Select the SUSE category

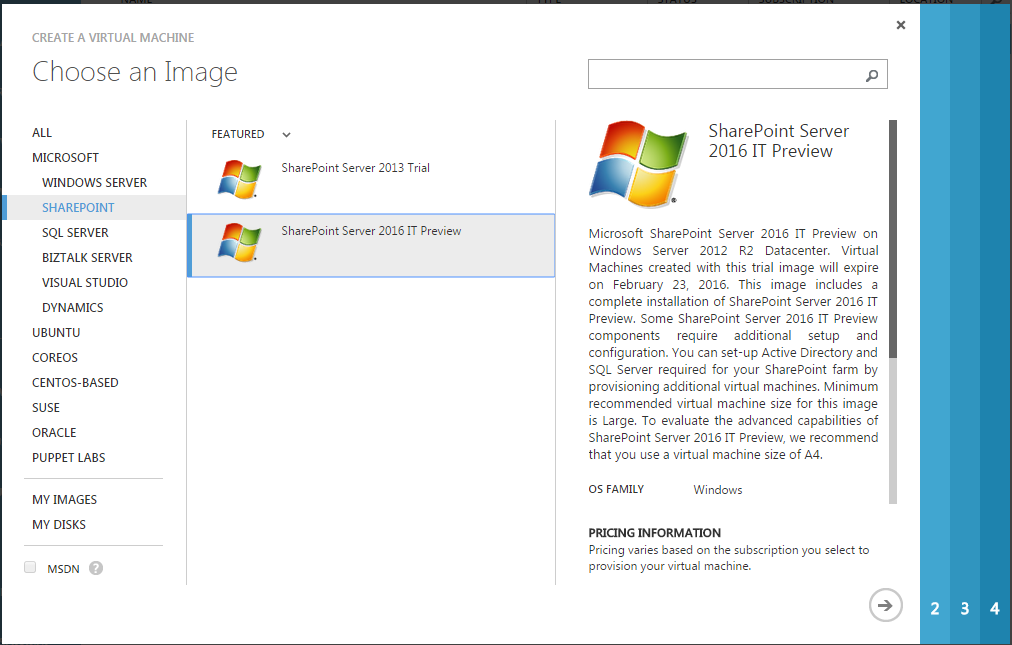tap(46, 408)
